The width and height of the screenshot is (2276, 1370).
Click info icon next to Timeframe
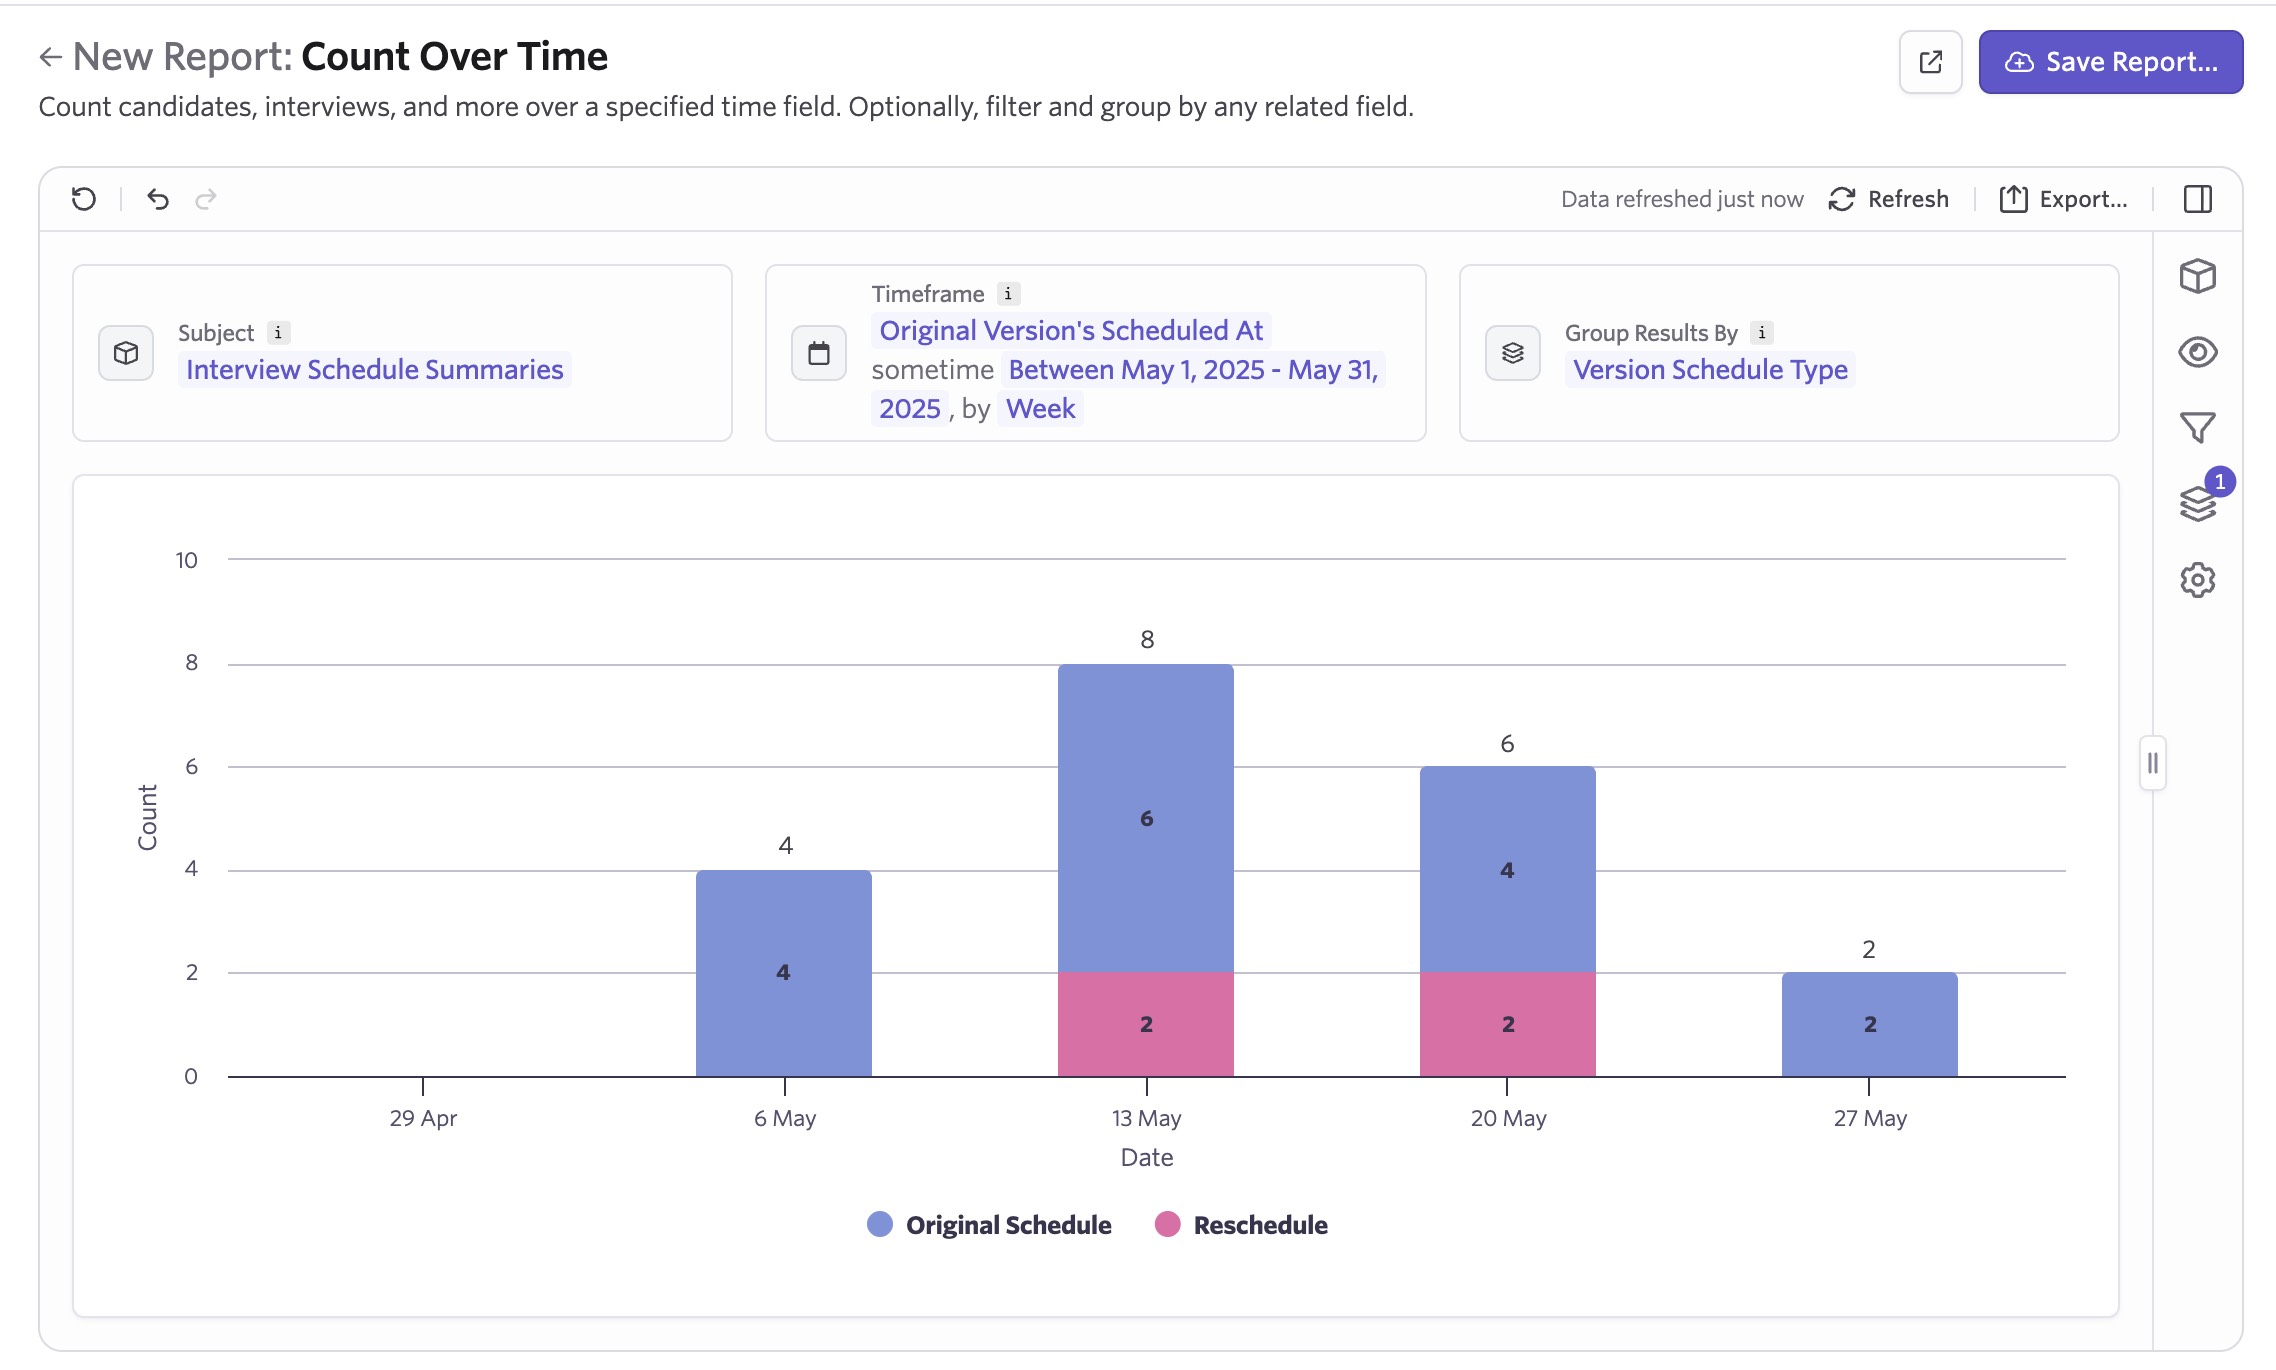click(1008, 294)
